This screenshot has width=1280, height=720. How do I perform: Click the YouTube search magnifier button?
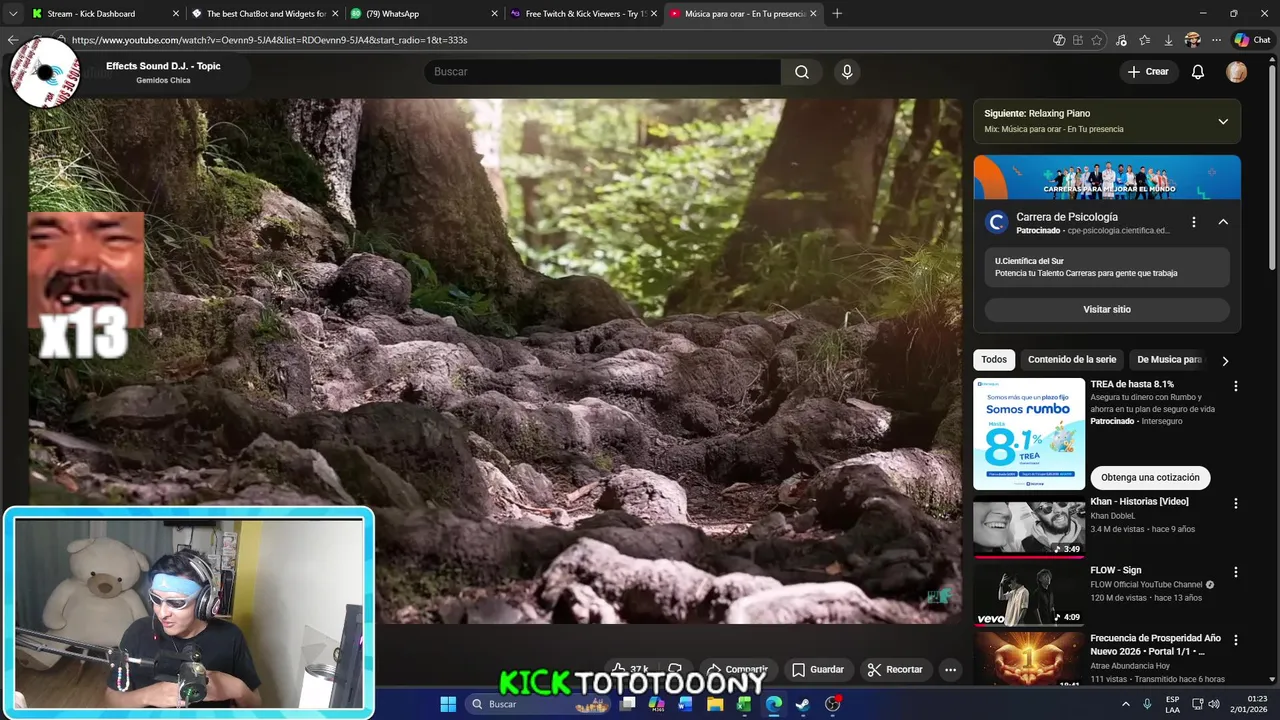[801, 72]
